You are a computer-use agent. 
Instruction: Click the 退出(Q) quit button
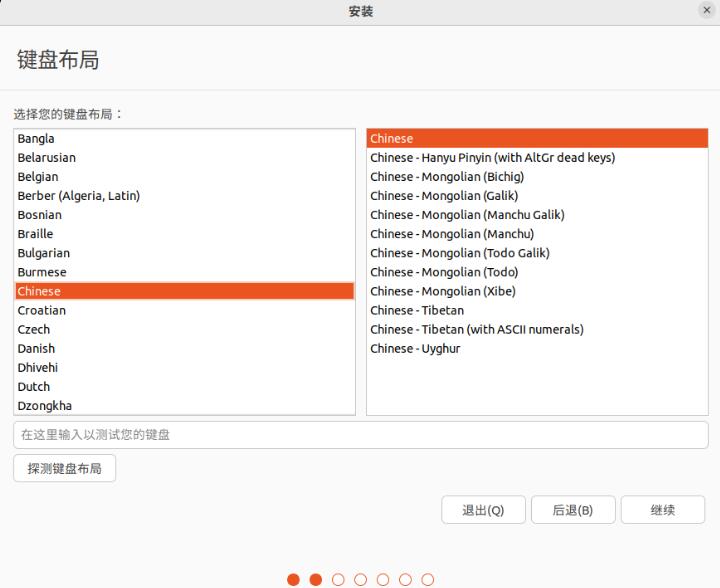483,510
